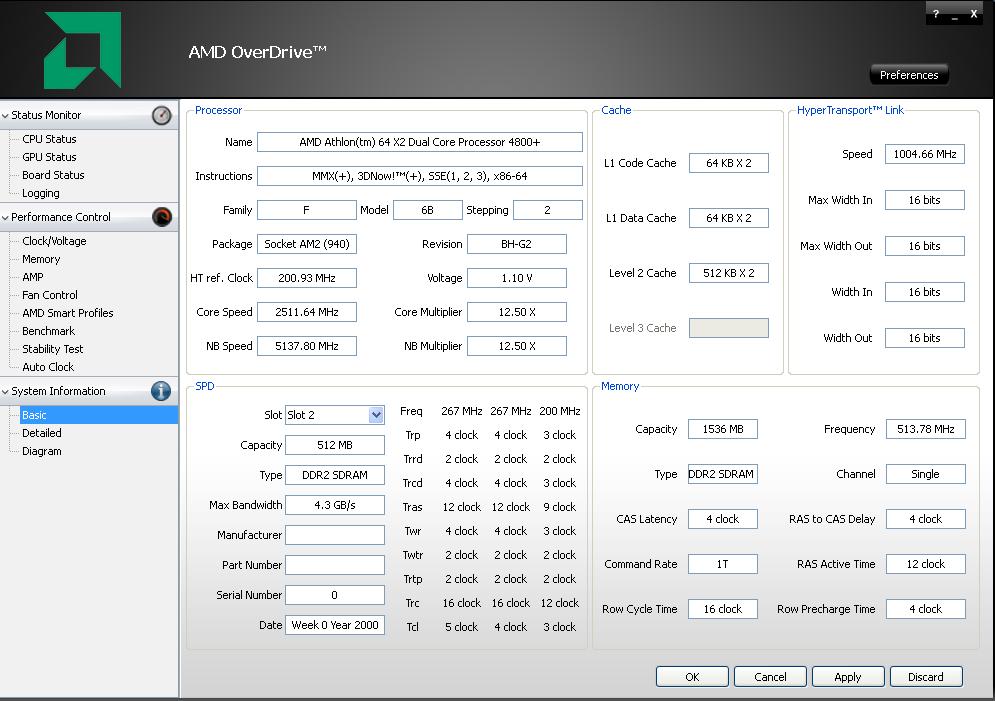Click the RAS to CAS Delay field
The width and height of the screenshot is (995, 701).
tap(926, 519)
